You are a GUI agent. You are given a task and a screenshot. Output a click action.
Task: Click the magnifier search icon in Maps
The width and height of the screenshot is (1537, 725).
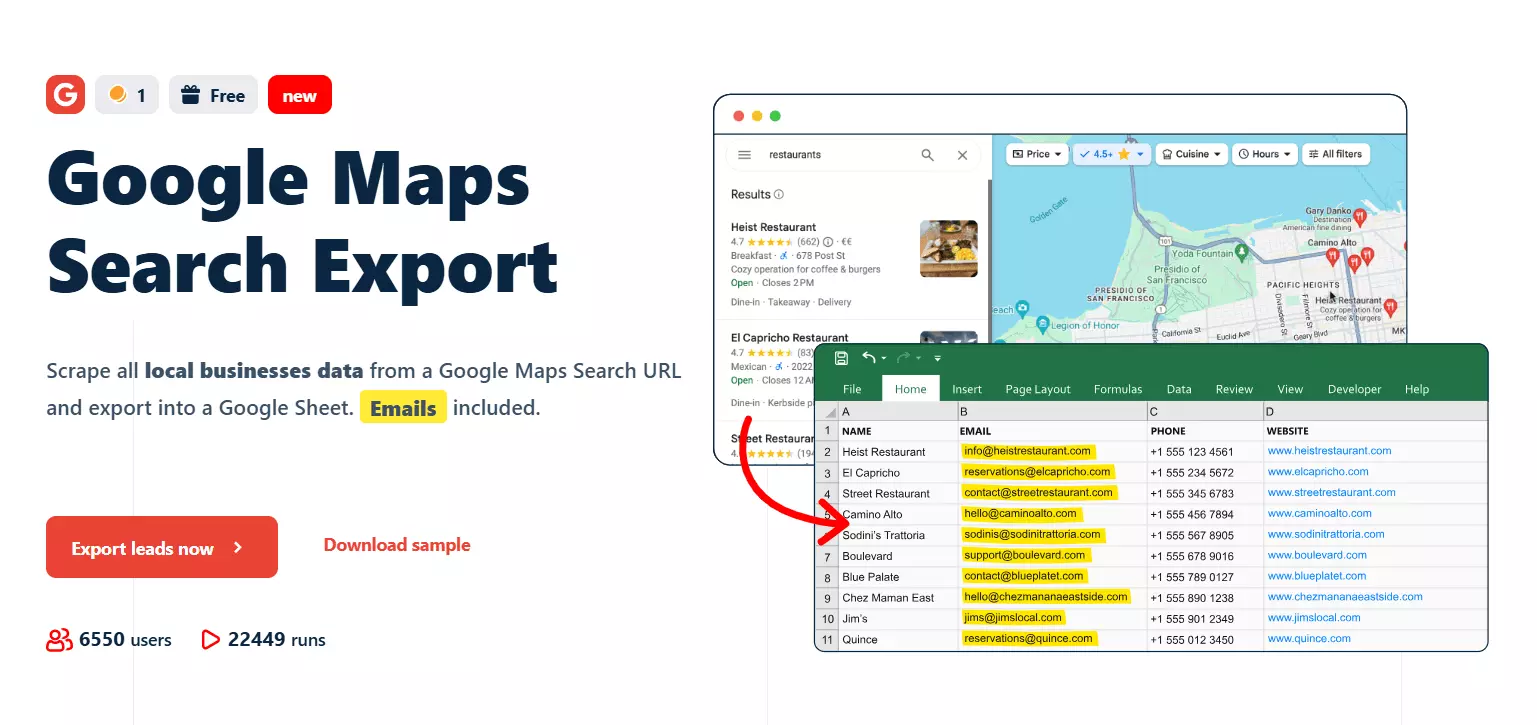point(928,155)
